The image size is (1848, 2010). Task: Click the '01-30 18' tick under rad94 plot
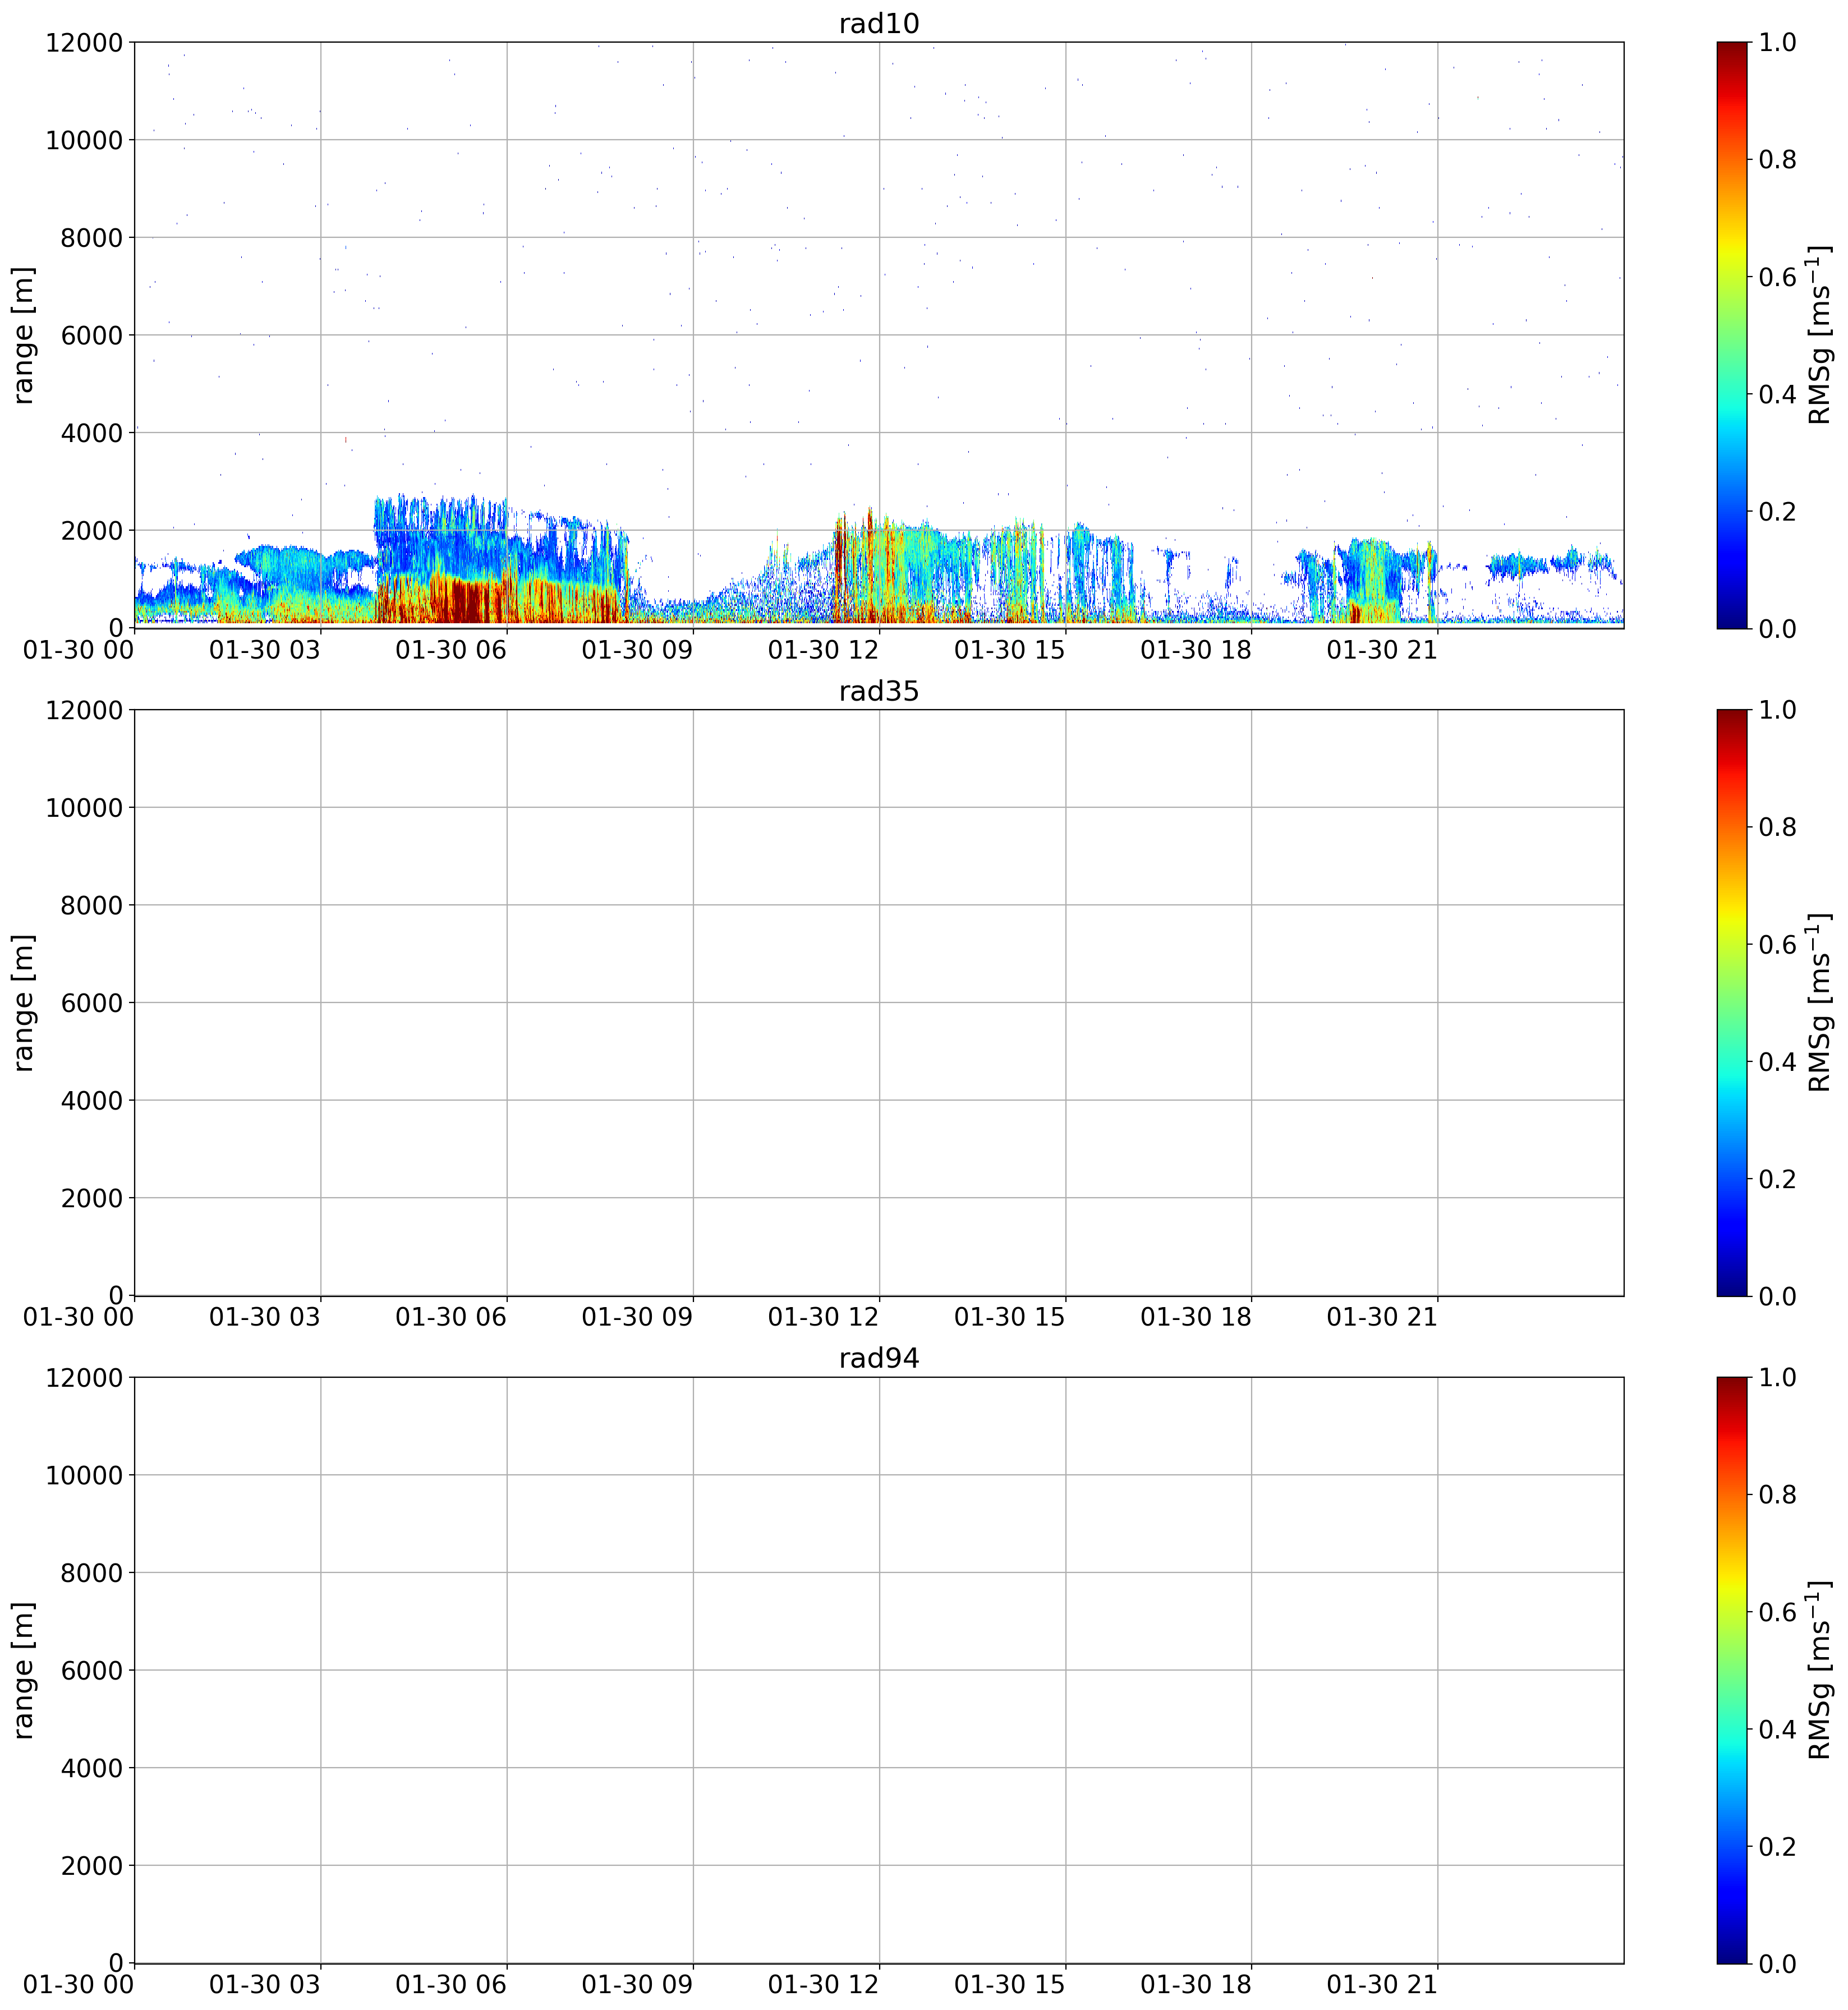click(1196, 1985)
